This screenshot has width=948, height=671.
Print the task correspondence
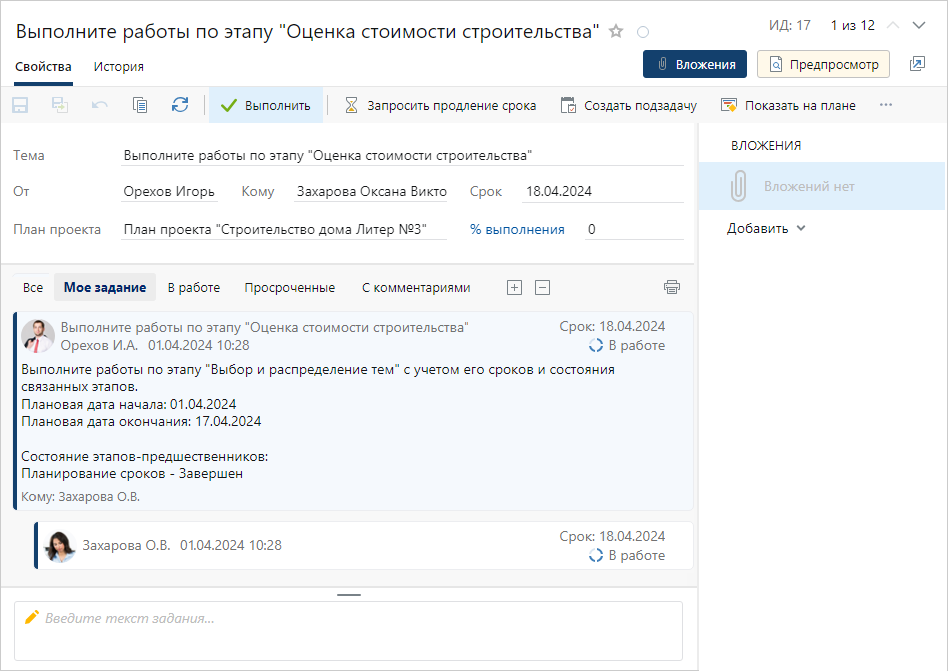pos(672,287)
